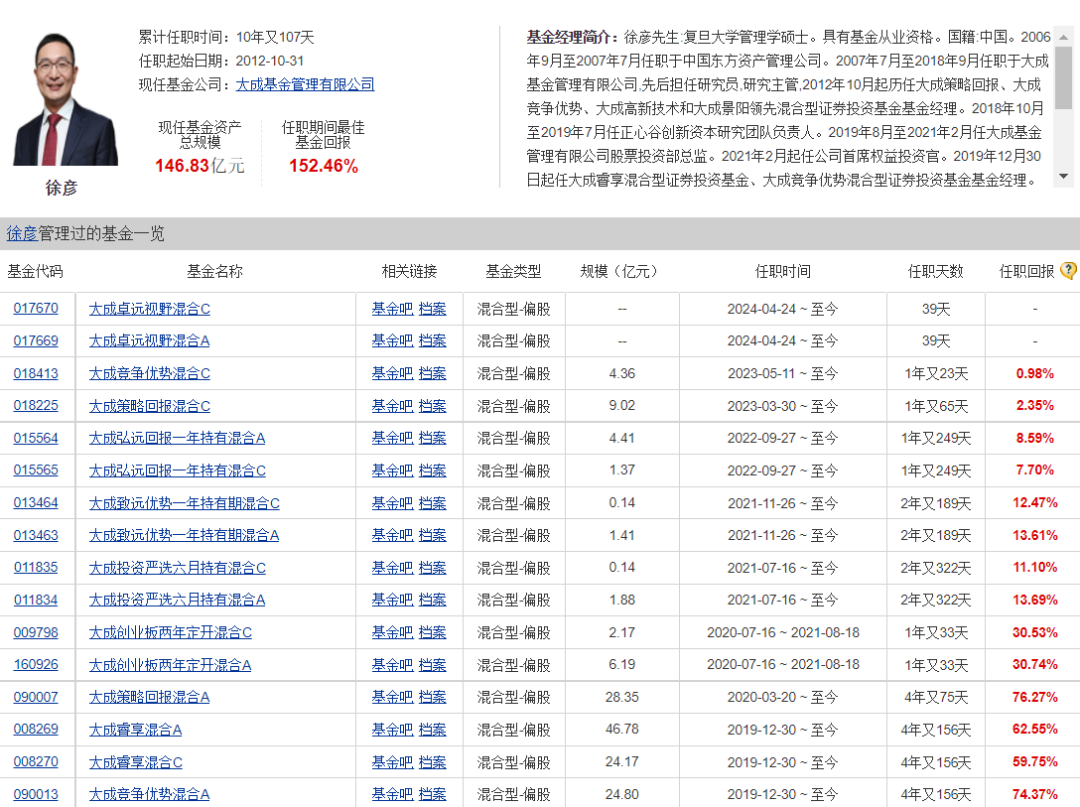Open 基金吧 for 大成致远优势一年持有期混合C
The height and width of the screenshot is (807, 1080).
pyautogui.click(x=392, y=503)
